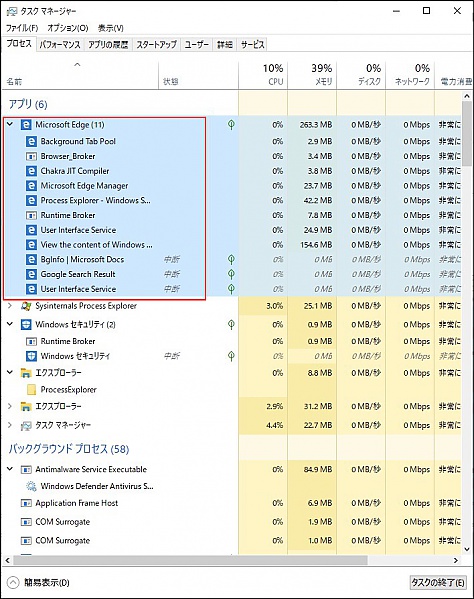Click the leaf icon on Google Search Result row
474x599 pixels.
tap(231, 274)
